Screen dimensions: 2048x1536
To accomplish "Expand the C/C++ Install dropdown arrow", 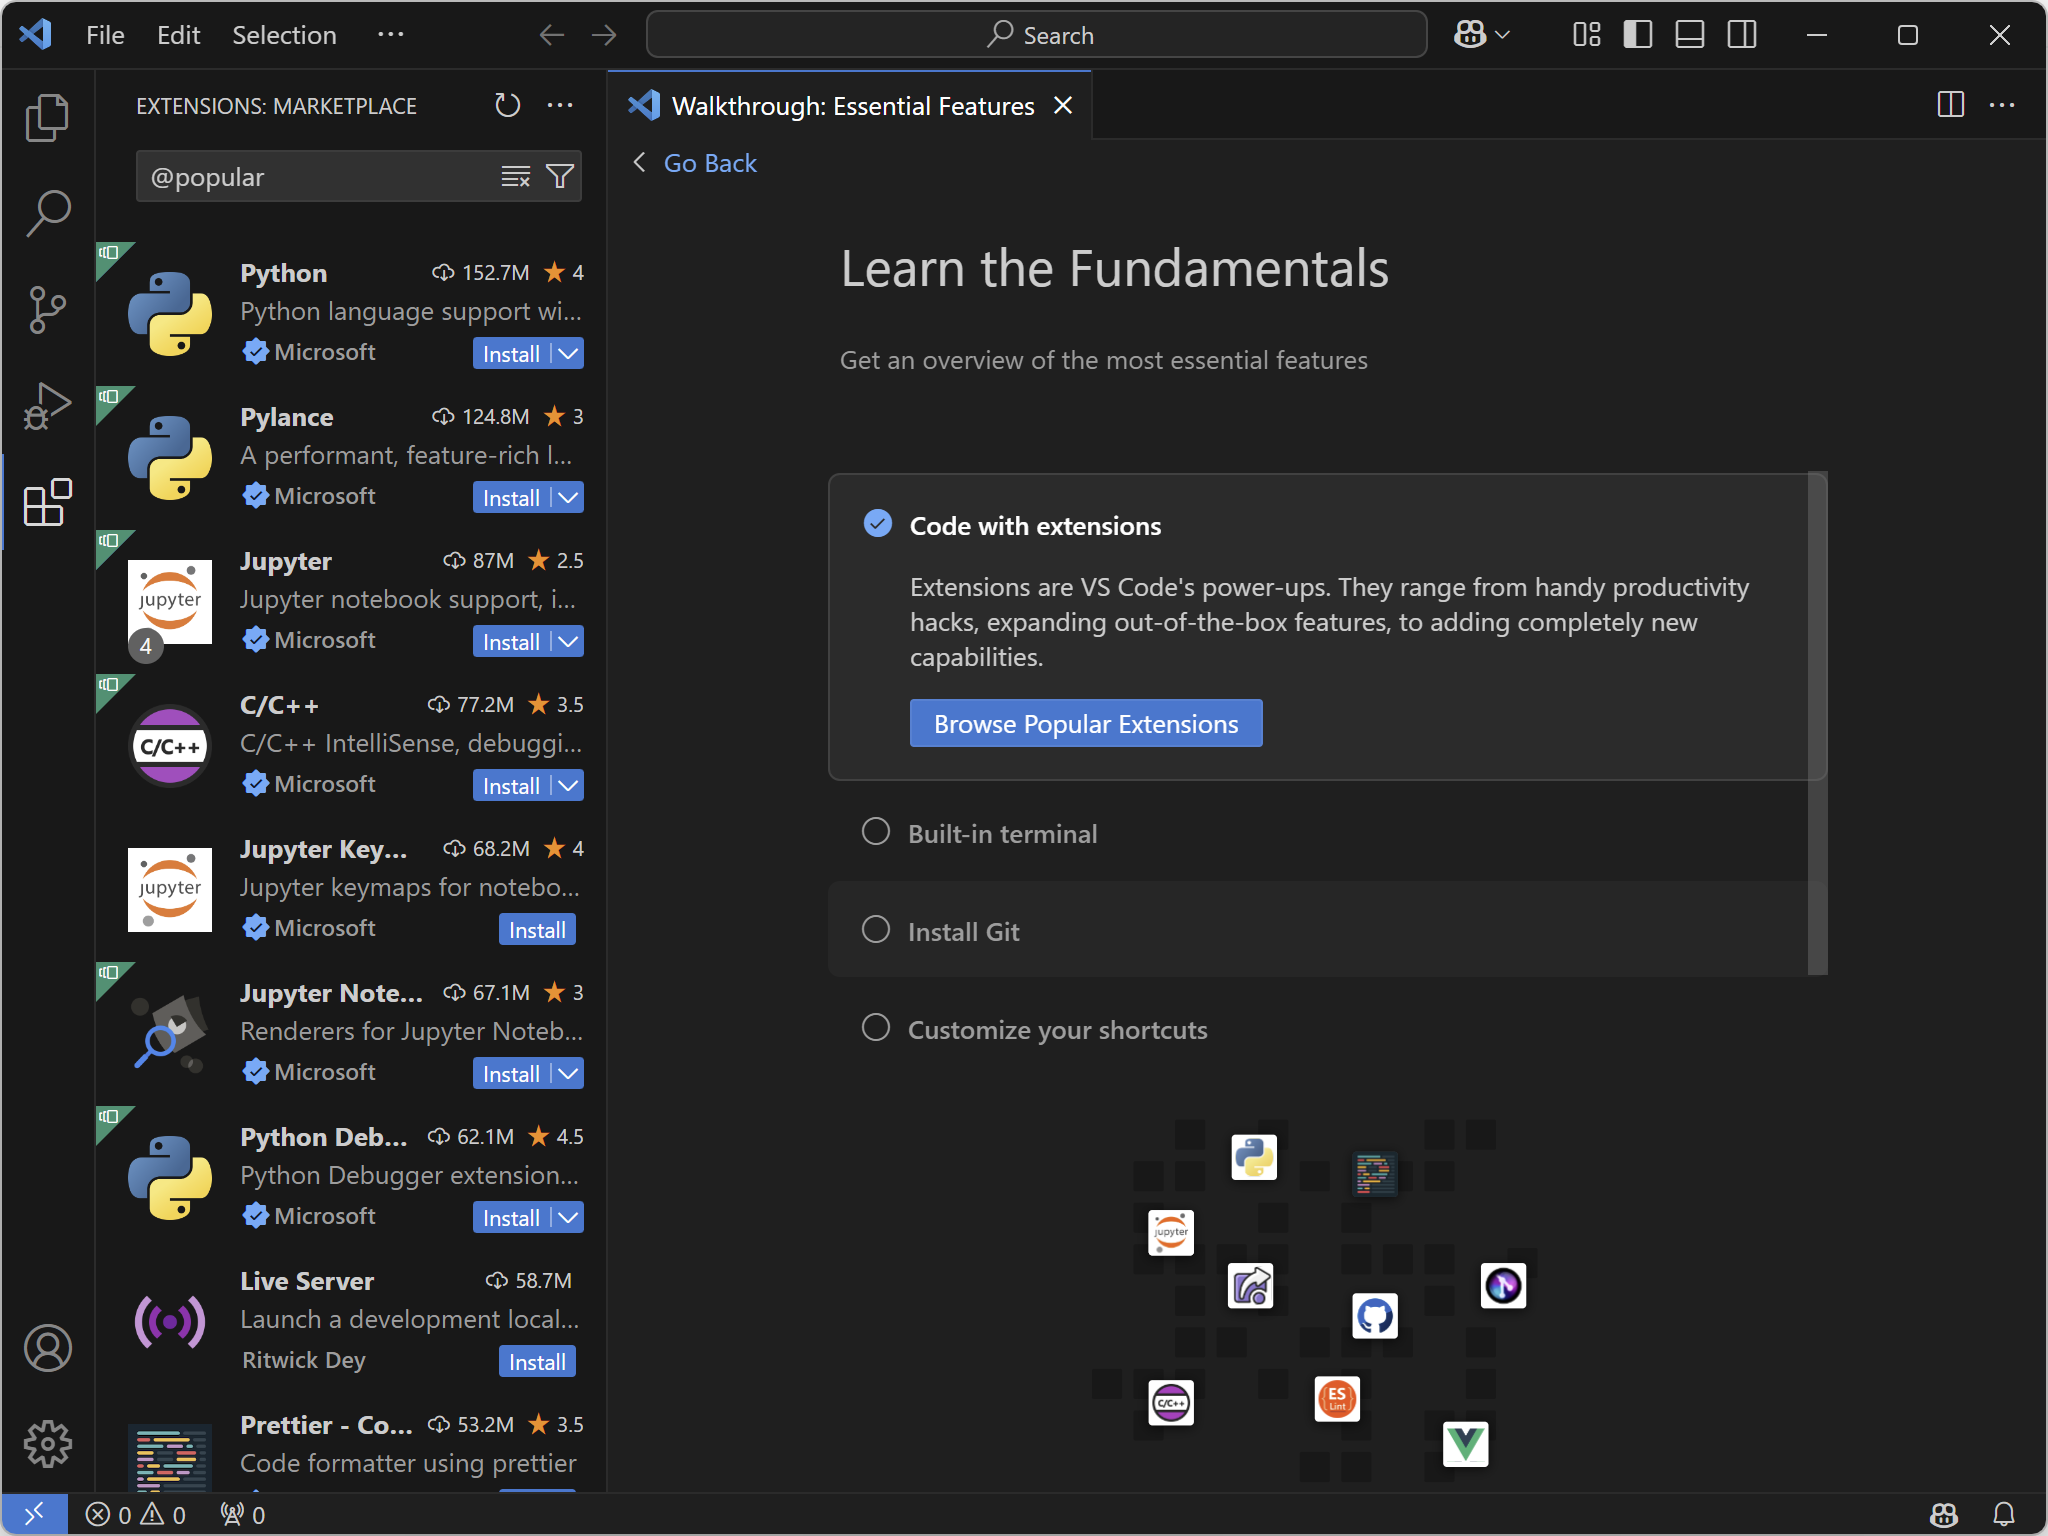I will 568,786.
